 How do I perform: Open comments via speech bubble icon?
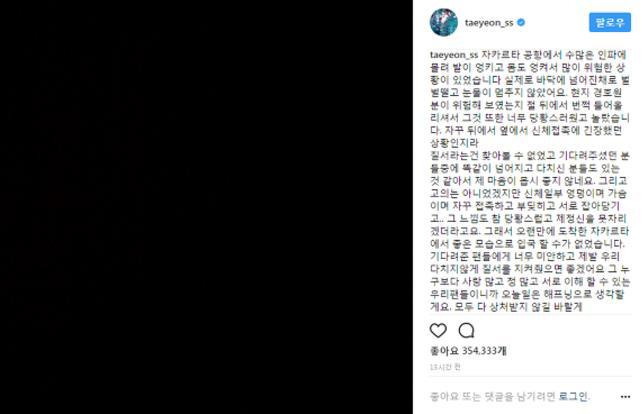[x=466, y=330]
